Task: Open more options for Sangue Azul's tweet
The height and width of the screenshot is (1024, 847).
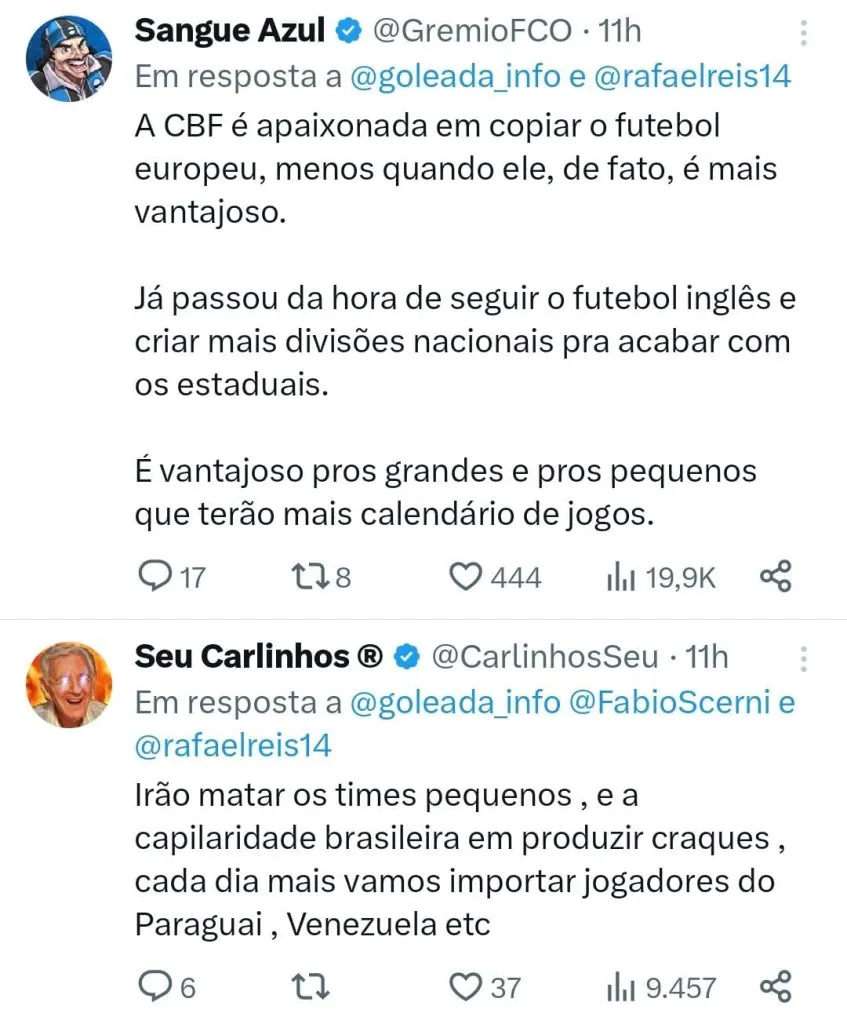Action: [x=804, y=36]
